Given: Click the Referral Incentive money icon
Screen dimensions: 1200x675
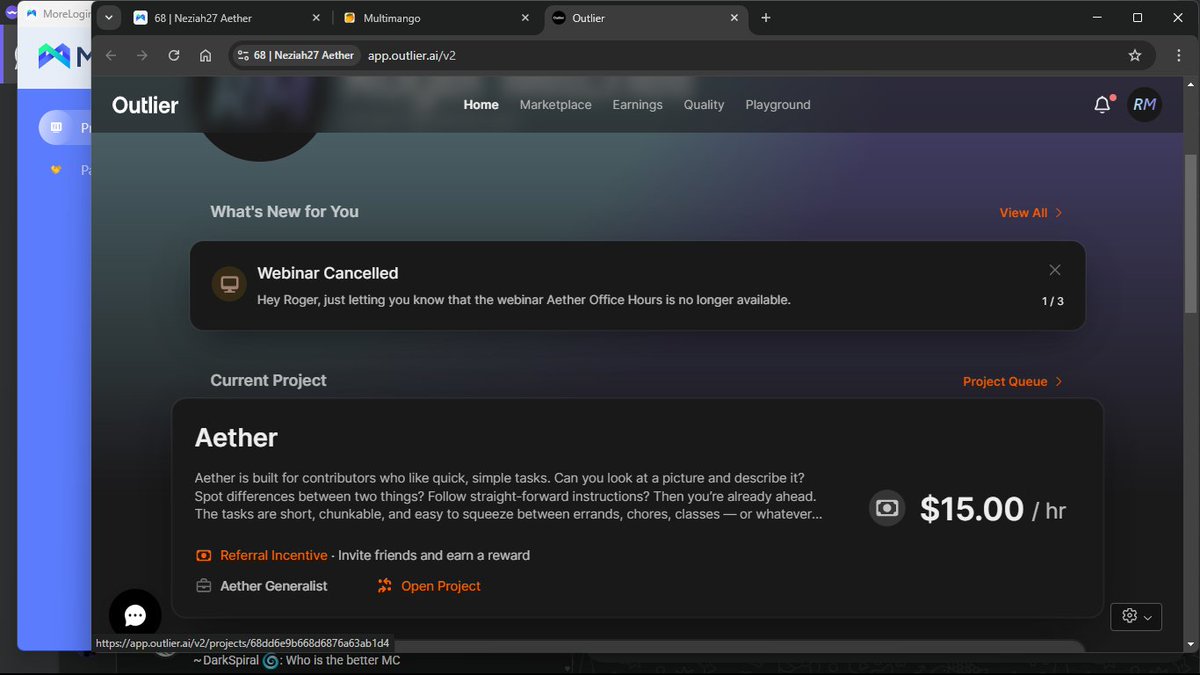Looking at the screenshot, I should click(x=204, y=555).
